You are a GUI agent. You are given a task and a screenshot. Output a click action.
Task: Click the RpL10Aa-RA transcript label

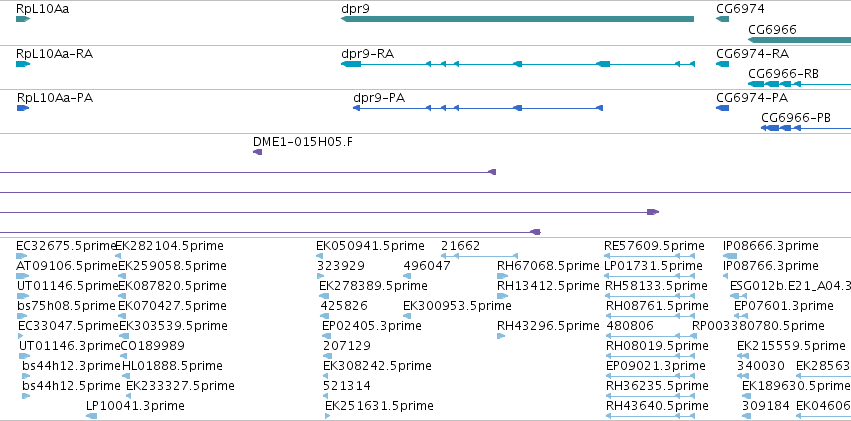click(x=54, y=54)
